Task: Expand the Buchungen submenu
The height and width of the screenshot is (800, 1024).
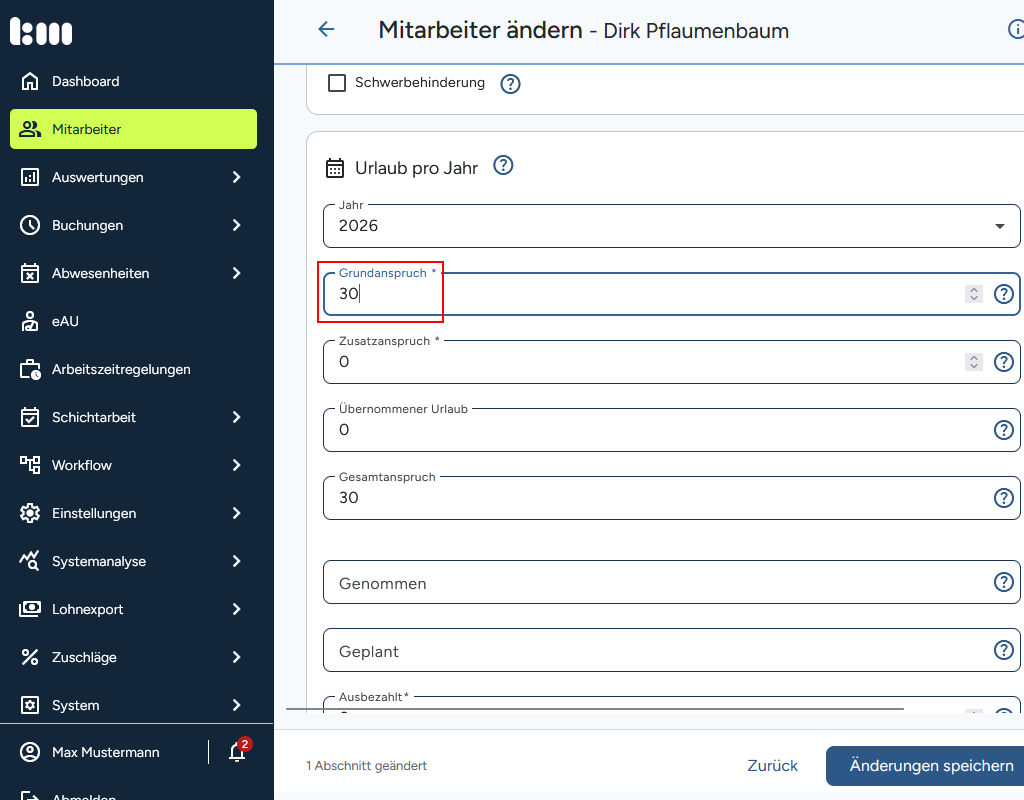Action: pyautogui.click(x=236, y=225)
